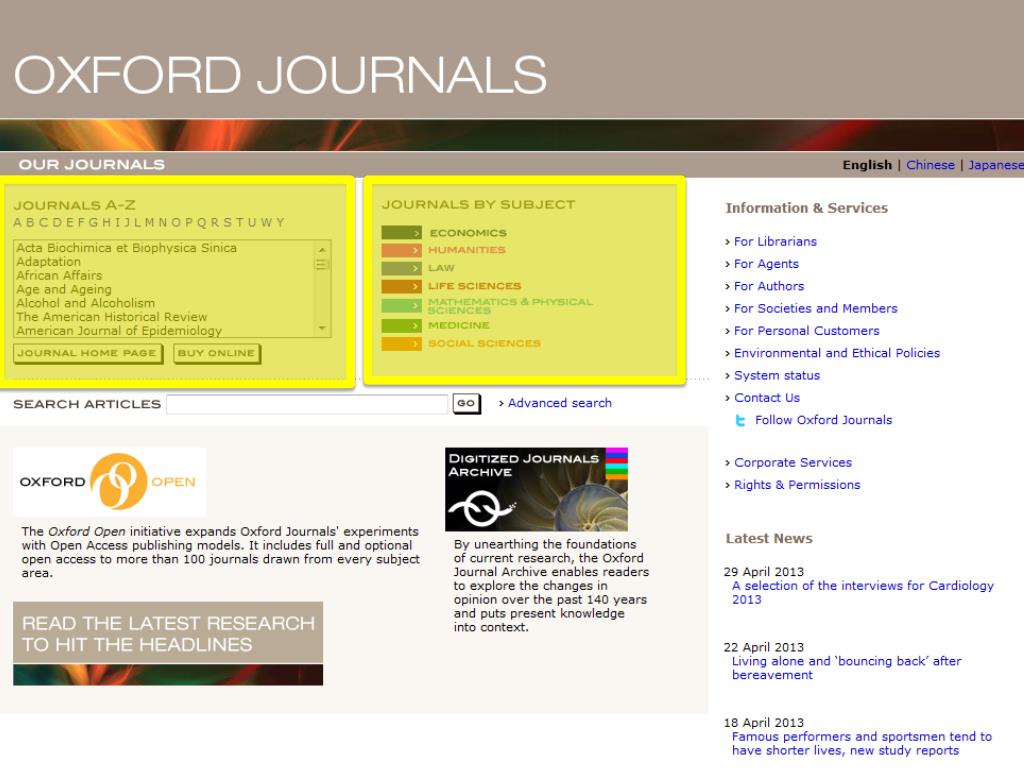Click the journal list scroll up arrow
The width and height of the screenshot is (1024, 768).
[322, 249]
